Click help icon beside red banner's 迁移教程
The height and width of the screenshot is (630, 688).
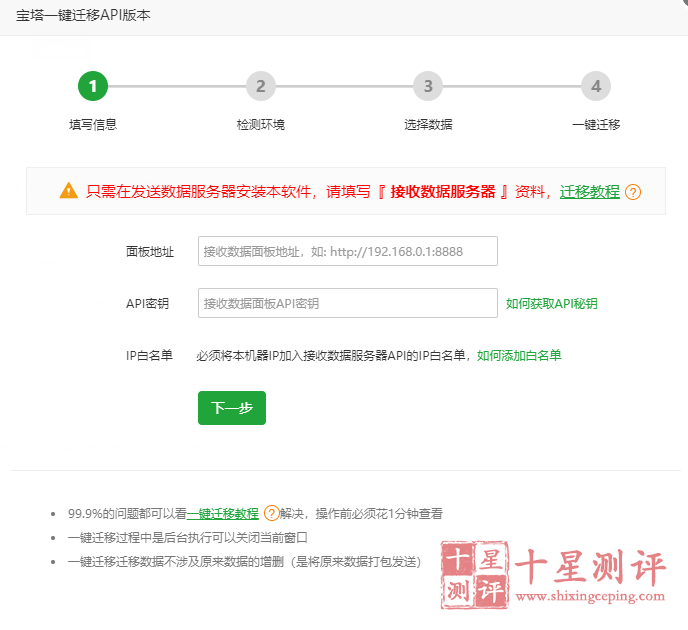(x=633, y=192)
